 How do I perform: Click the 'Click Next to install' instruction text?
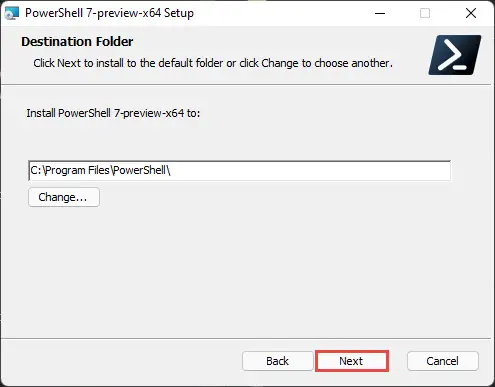point(213,63)
